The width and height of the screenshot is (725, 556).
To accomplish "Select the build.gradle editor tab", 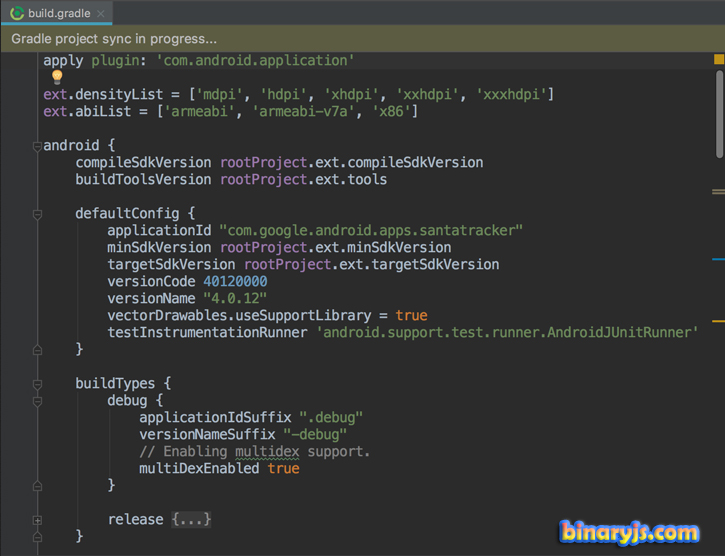I will click(56, 13).
